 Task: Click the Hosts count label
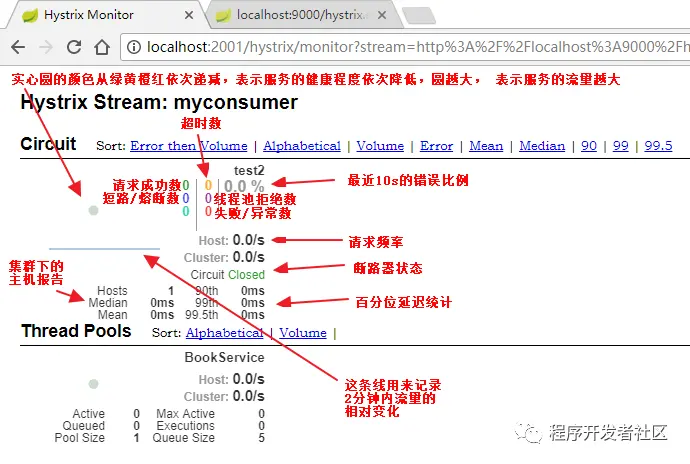(112, 291)
